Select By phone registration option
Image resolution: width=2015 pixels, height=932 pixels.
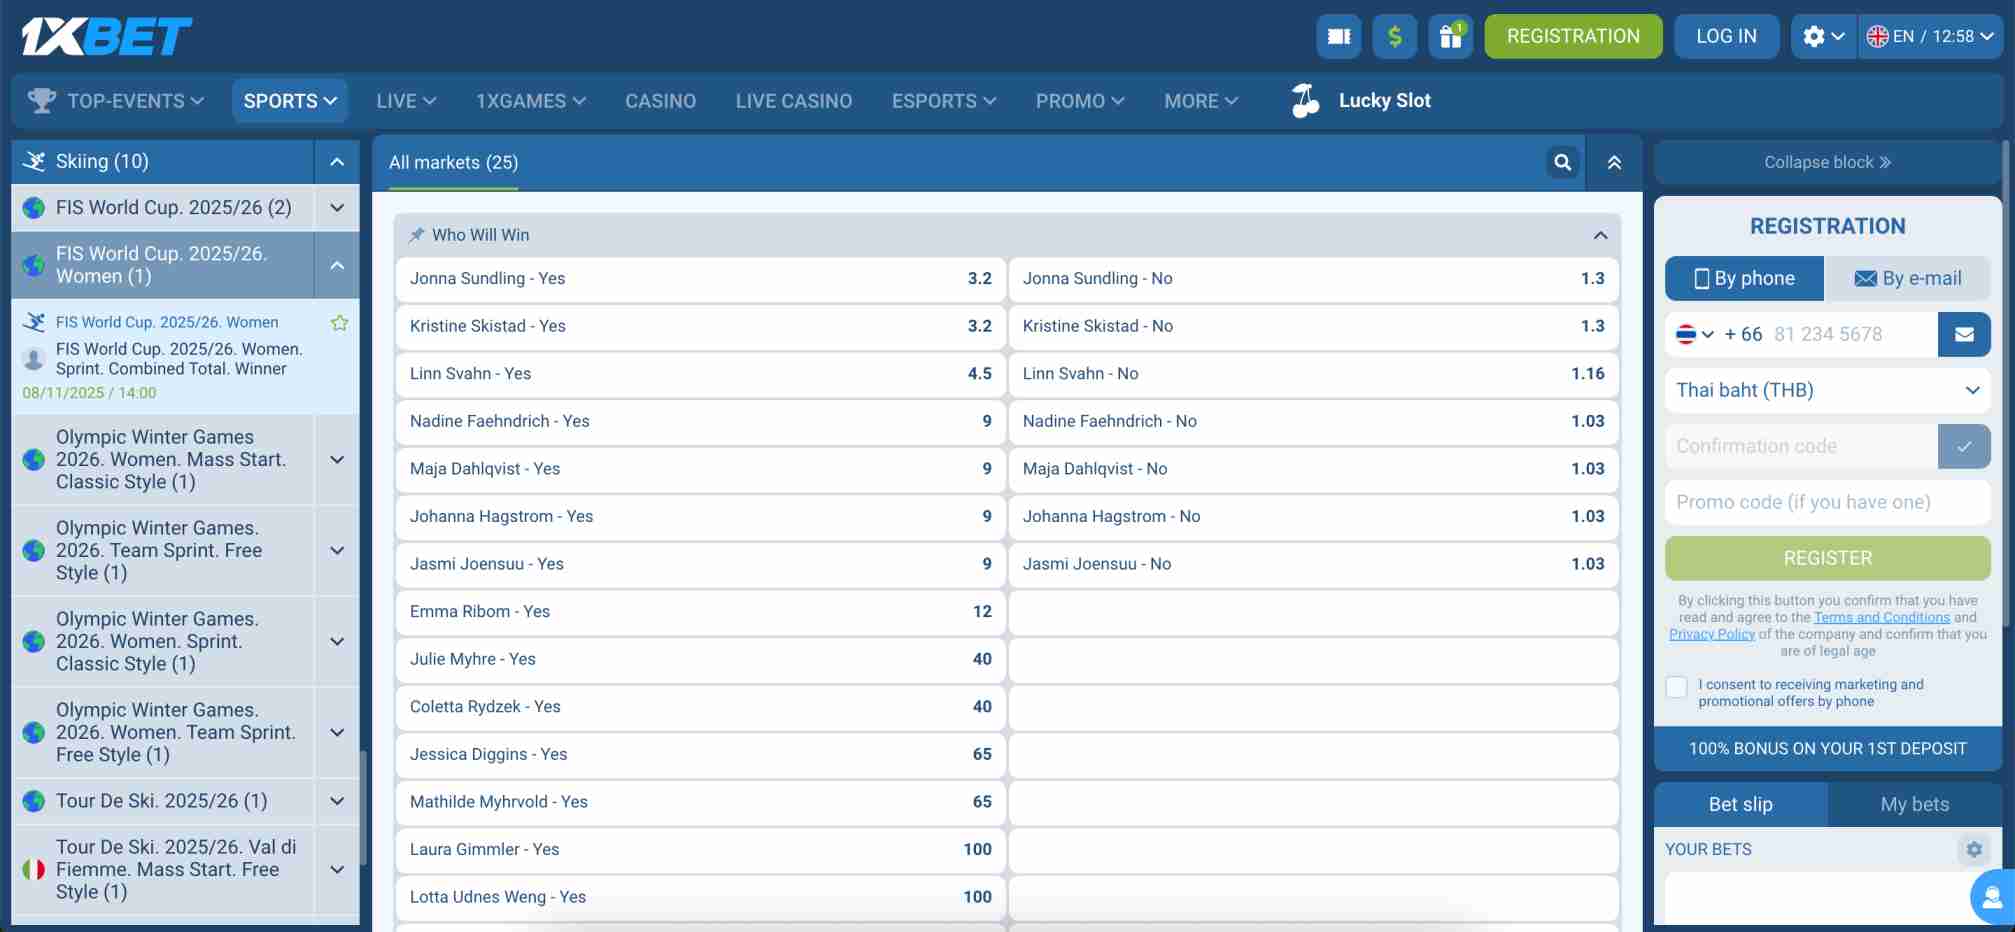(x=1745, y=278)
